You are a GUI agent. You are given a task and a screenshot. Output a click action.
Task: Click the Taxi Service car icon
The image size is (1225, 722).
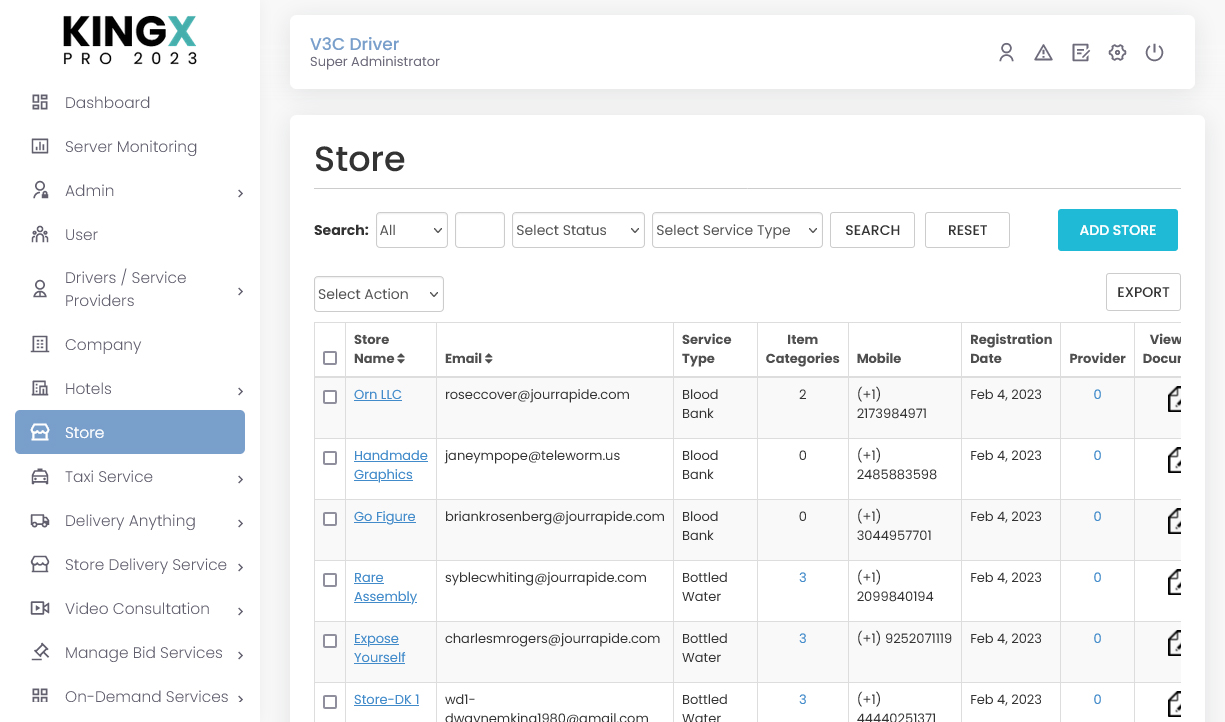coord(40,476)
